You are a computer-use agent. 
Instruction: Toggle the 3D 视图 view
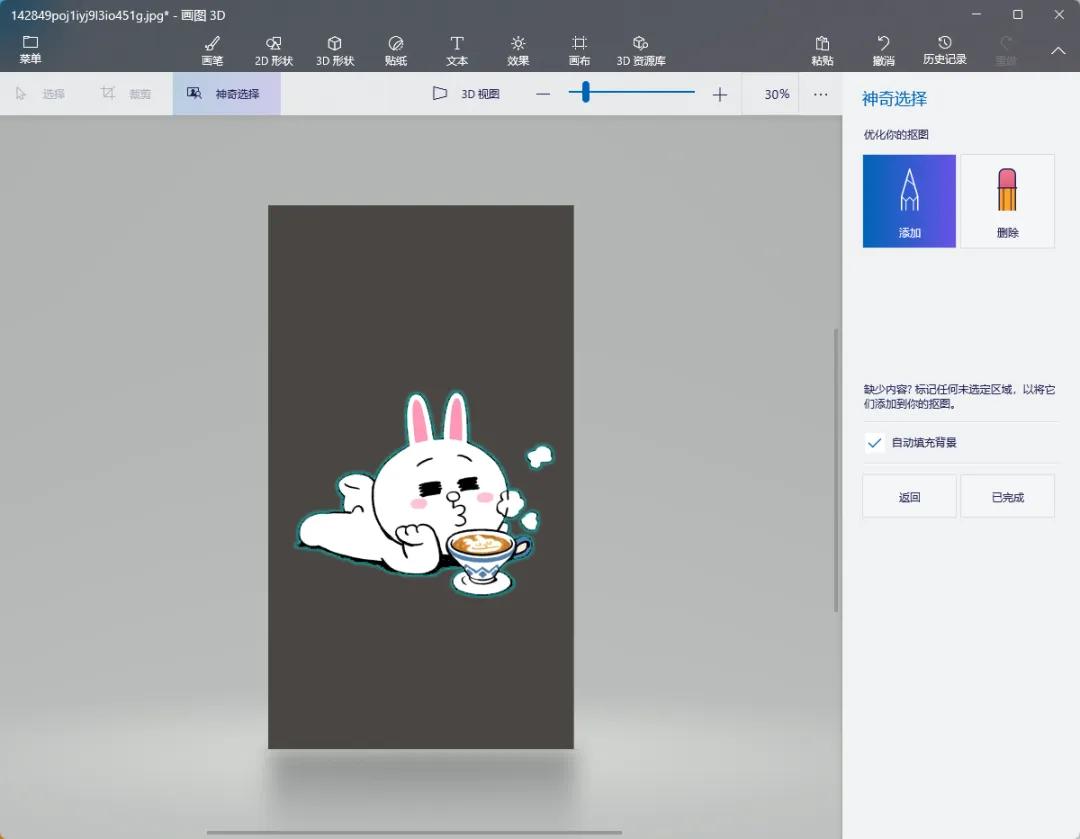pyautogui.click(x=466, y=94)
